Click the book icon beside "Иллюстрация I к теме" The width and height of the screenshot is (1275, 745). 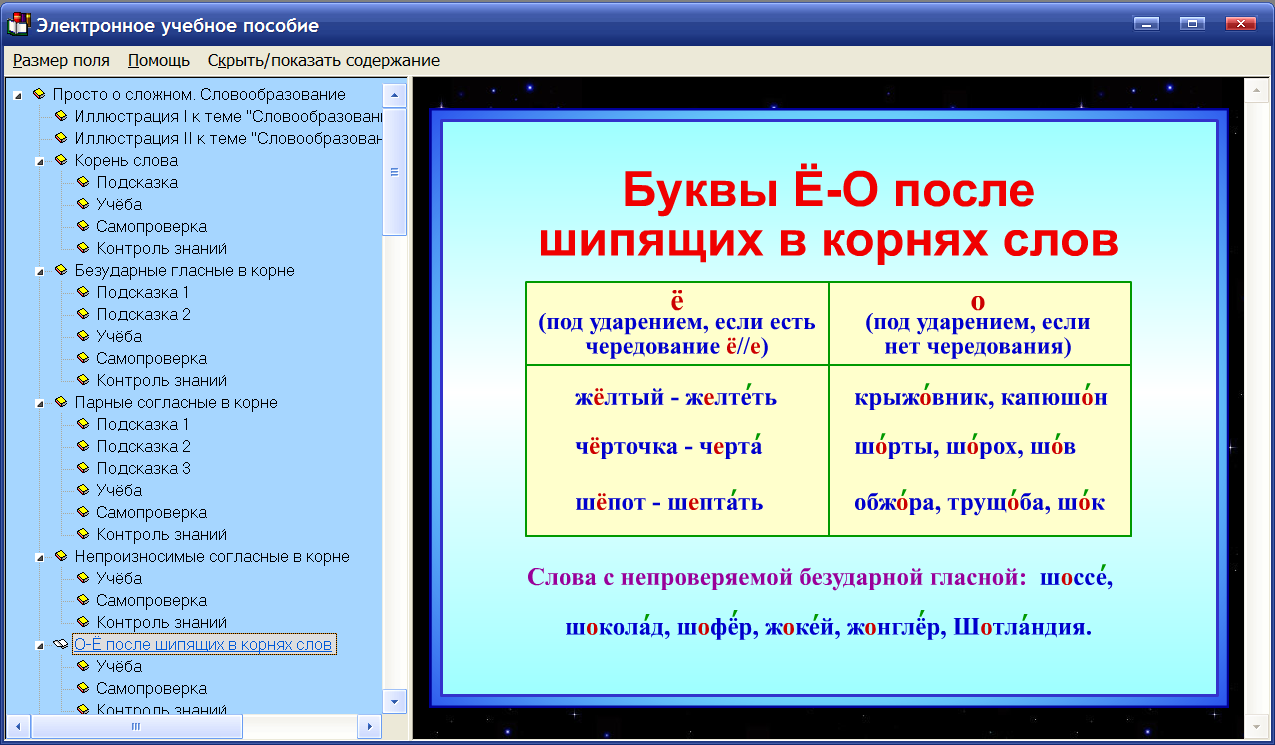click(x=60, y=116)
